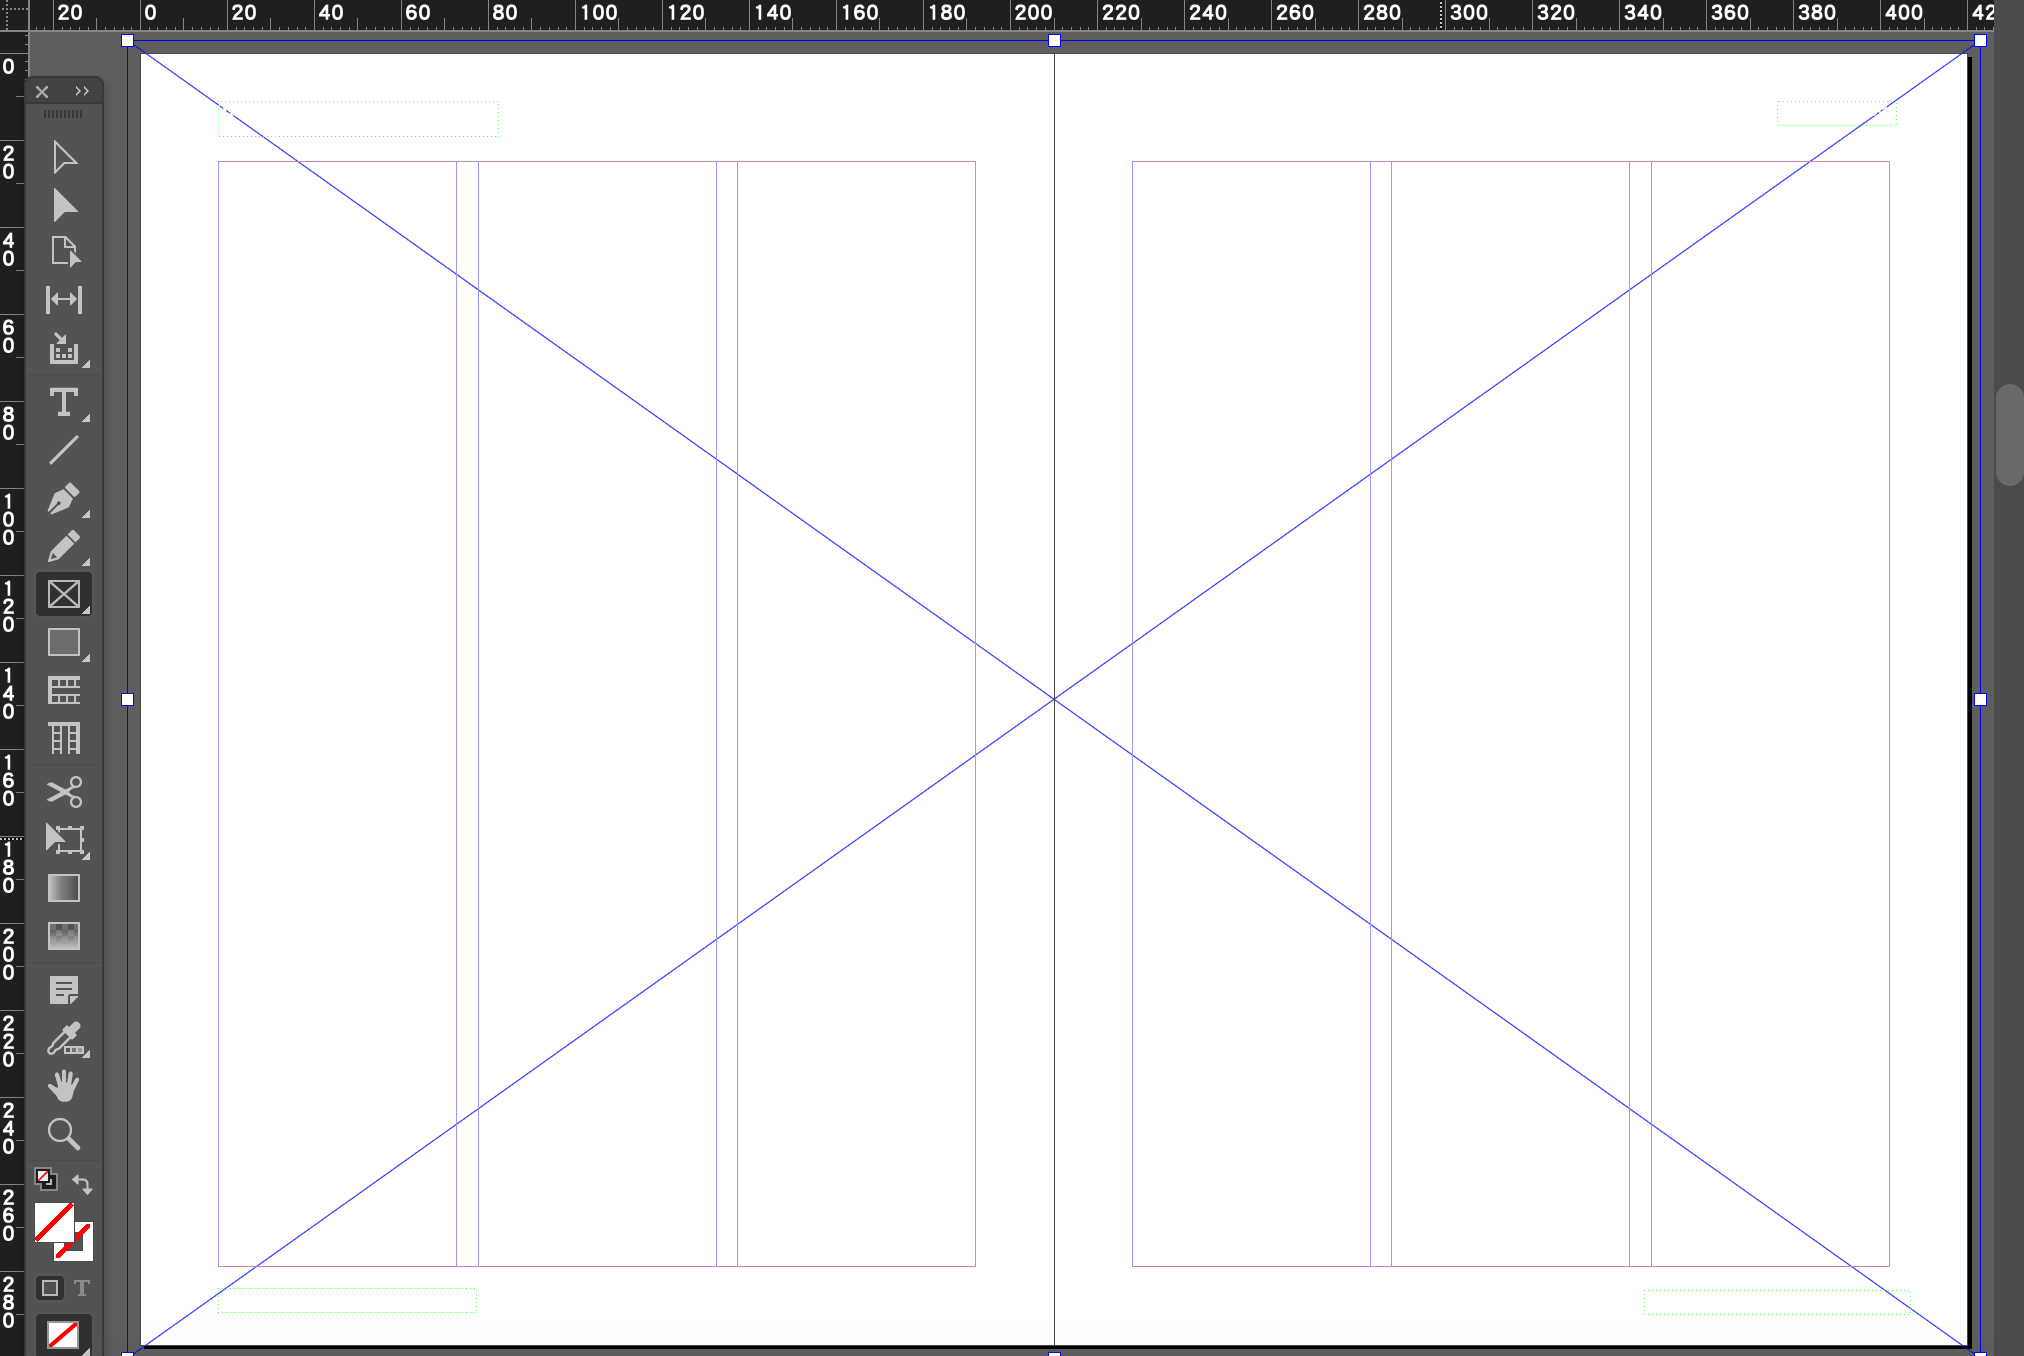
Task: Select the Page tool
Action: click(x=64, y=251)
